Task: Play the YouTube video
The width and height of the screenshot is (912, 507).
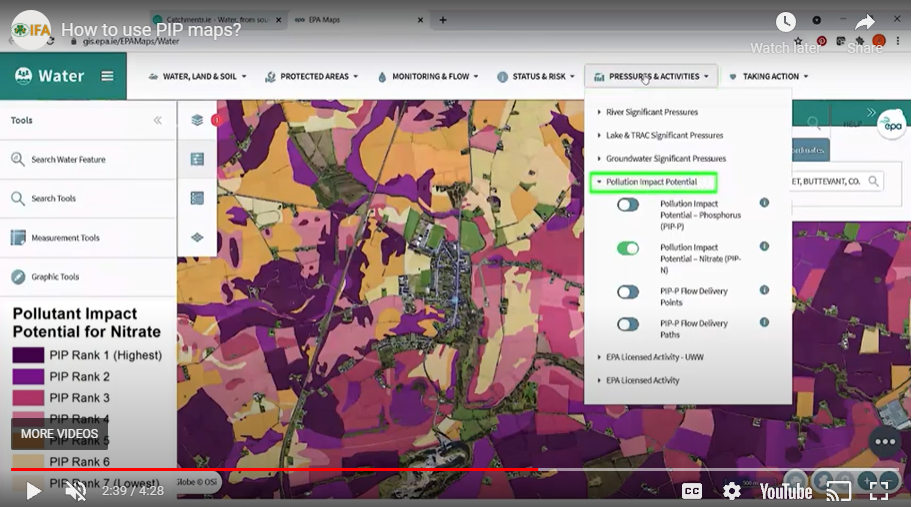Action: (x=33, y=491)
